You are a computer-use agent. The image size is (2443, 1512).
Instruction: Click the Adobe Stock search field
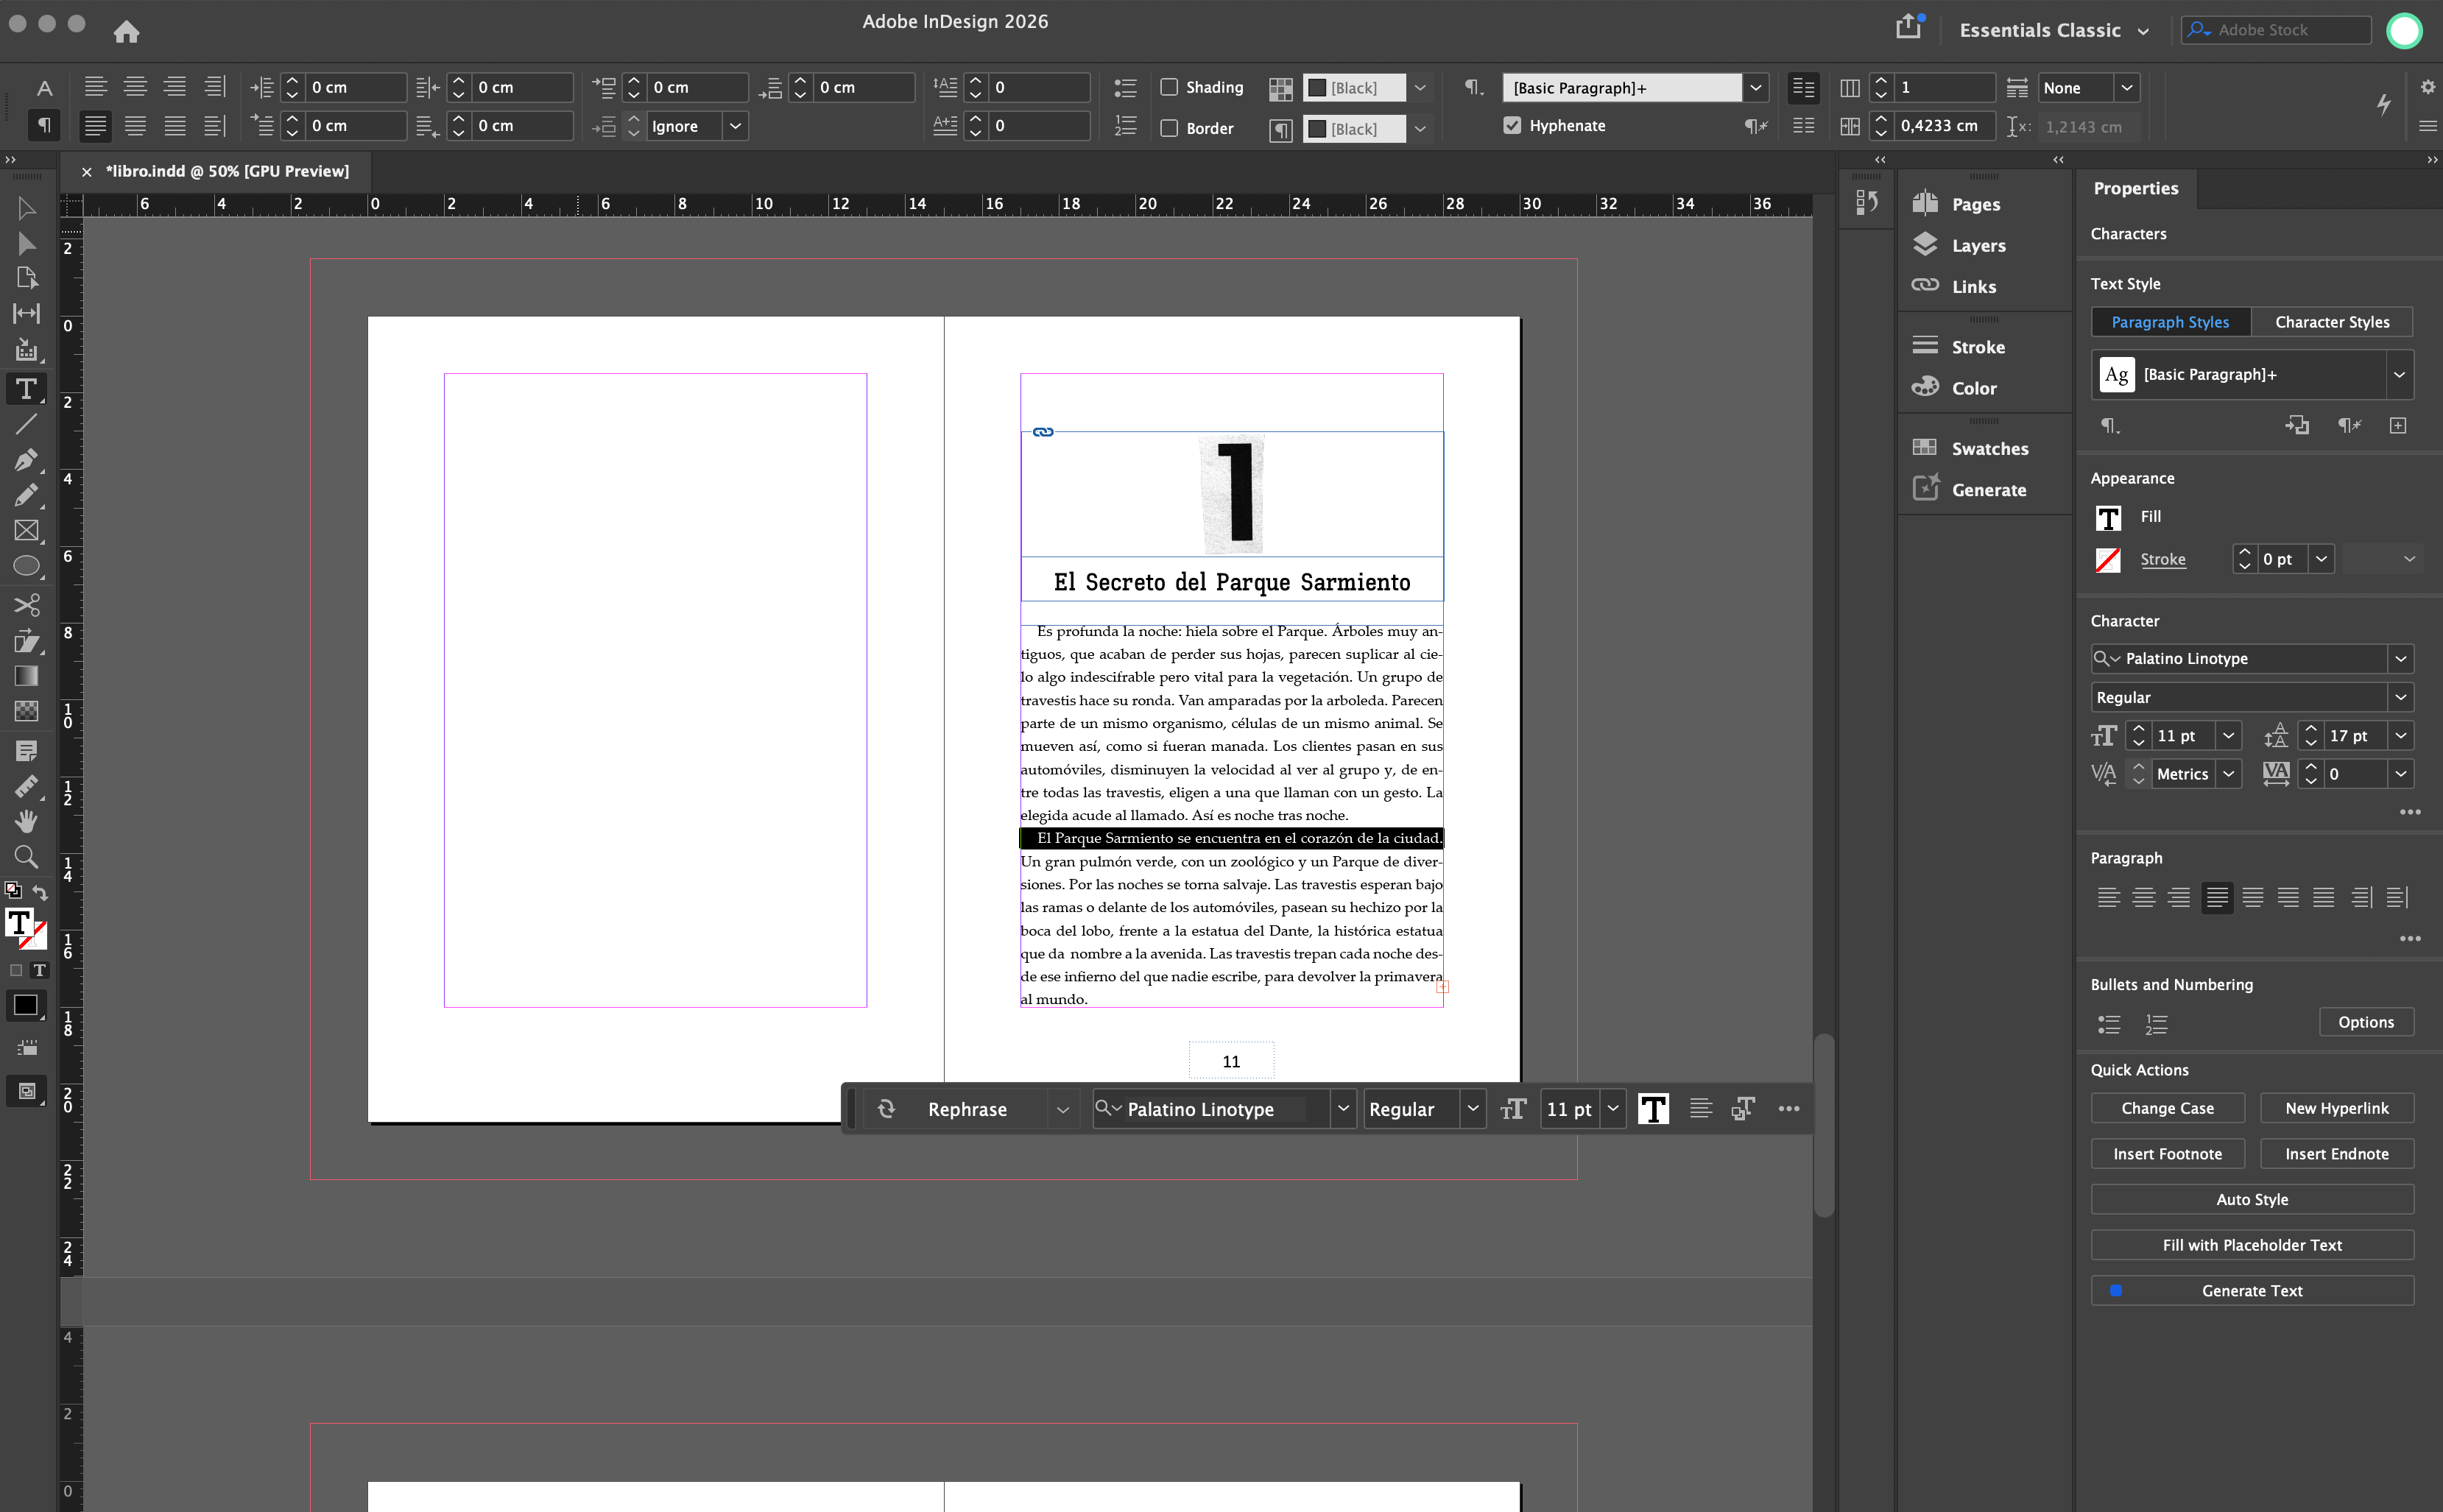coord(2276,30)
